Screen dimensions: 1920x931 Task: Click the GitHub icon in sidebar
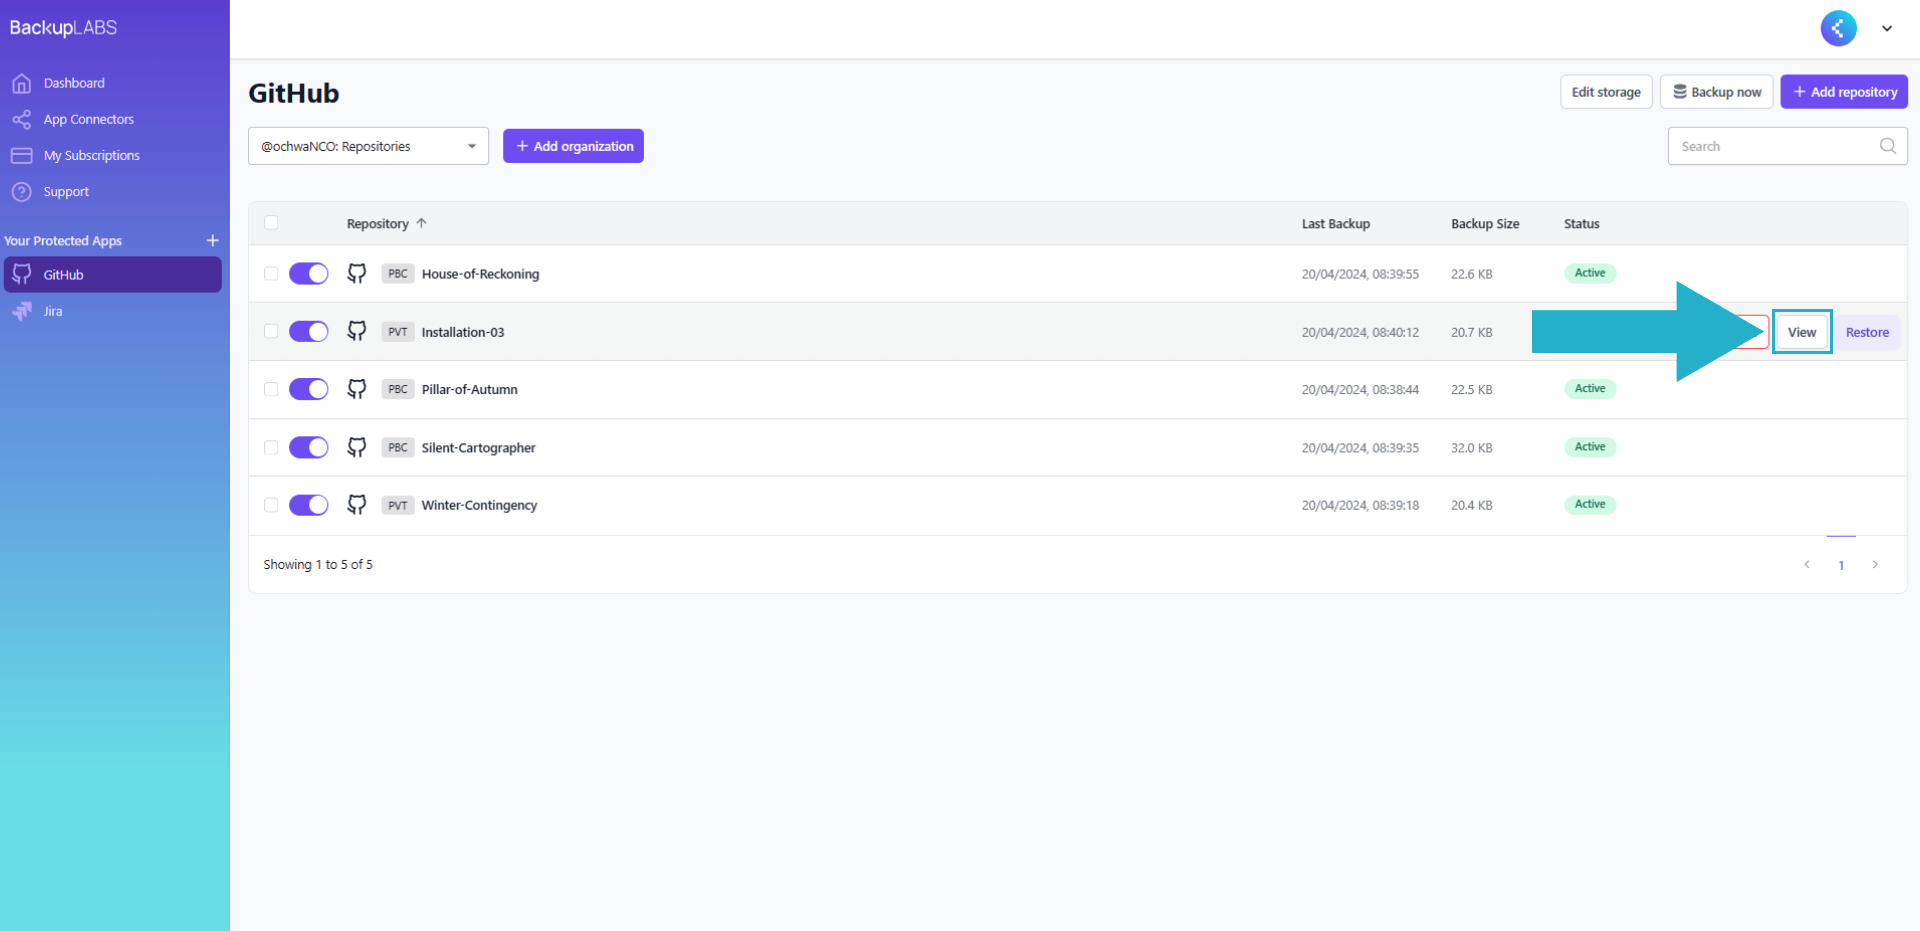21,274
